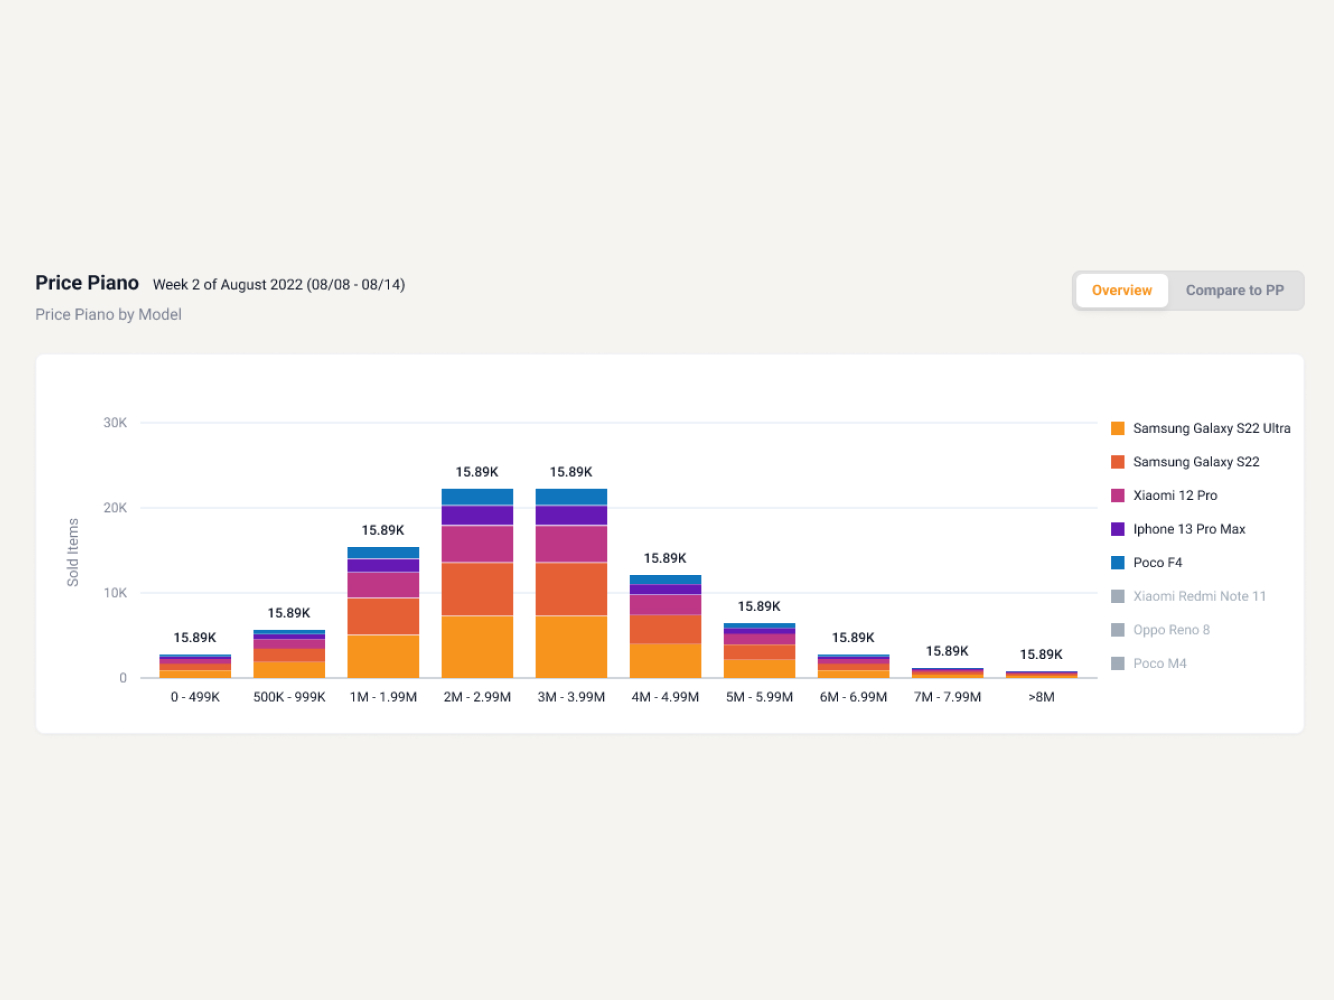
Task: Switch to the Overview tab
Action: click(1121, 291)
